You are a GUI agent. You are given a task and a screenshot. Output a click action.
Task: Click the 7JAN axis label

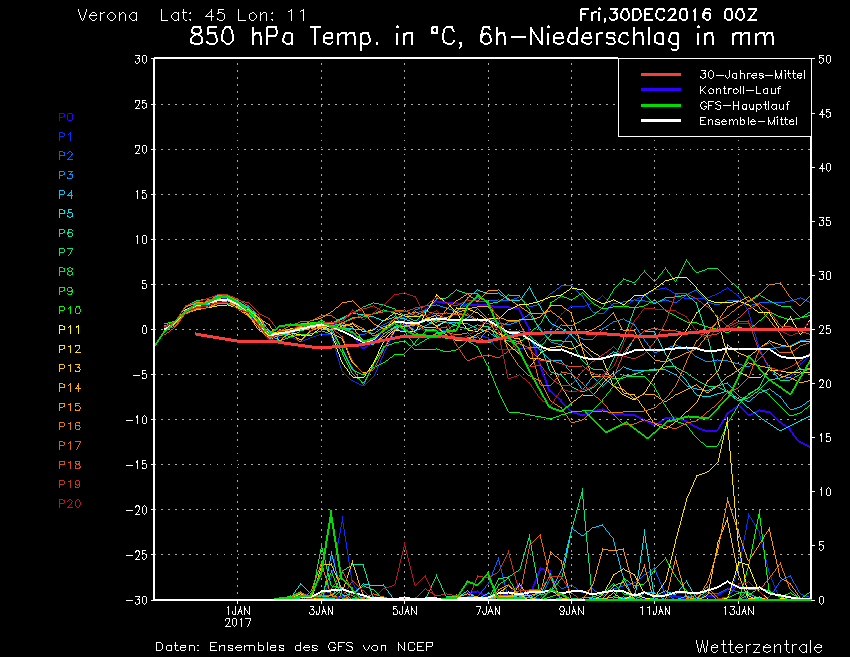click(x=488, y=611)
